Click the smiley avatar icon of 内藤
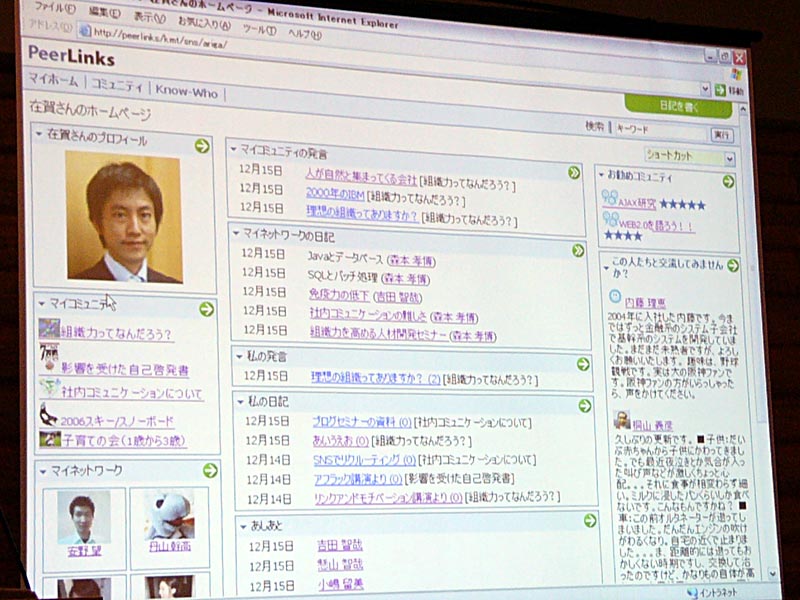 coord(616,296)
